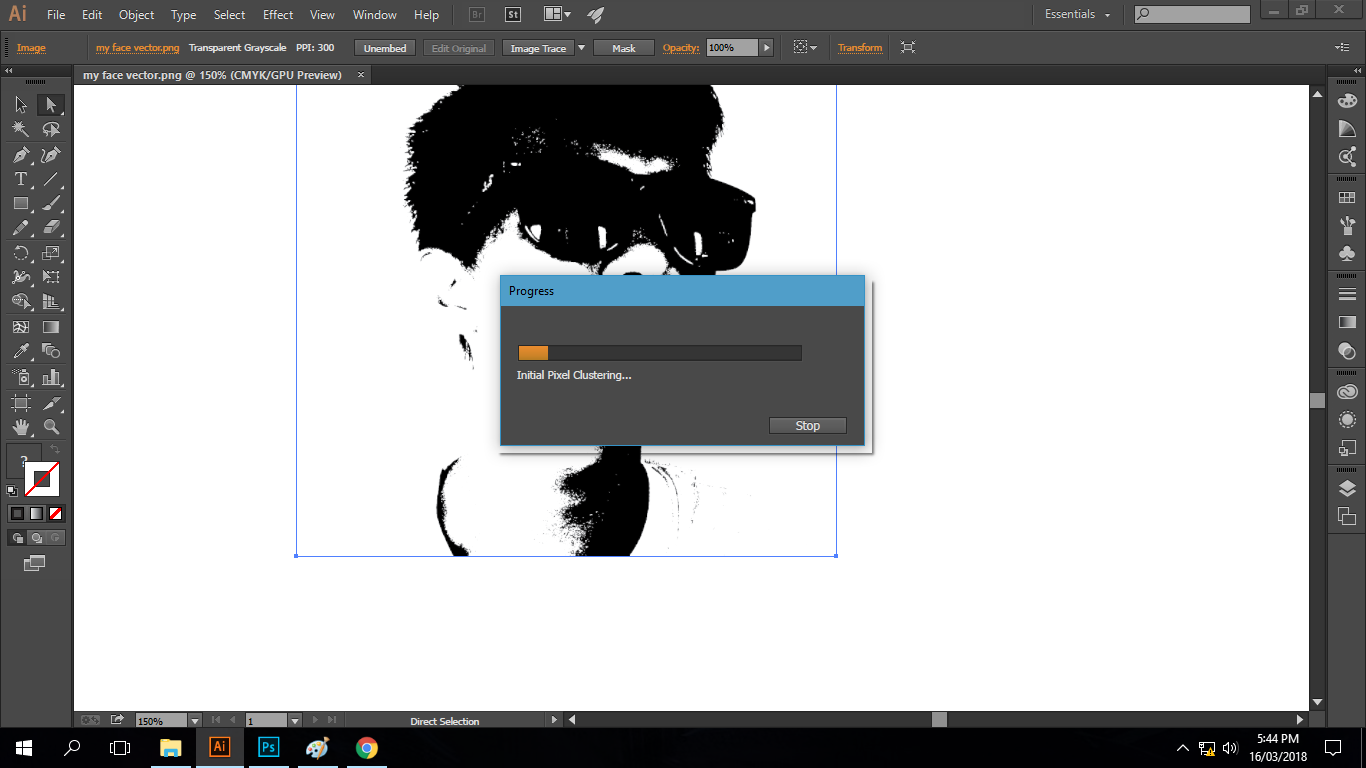
Task: Select the Perspective Grid tool
Action: 51,302
